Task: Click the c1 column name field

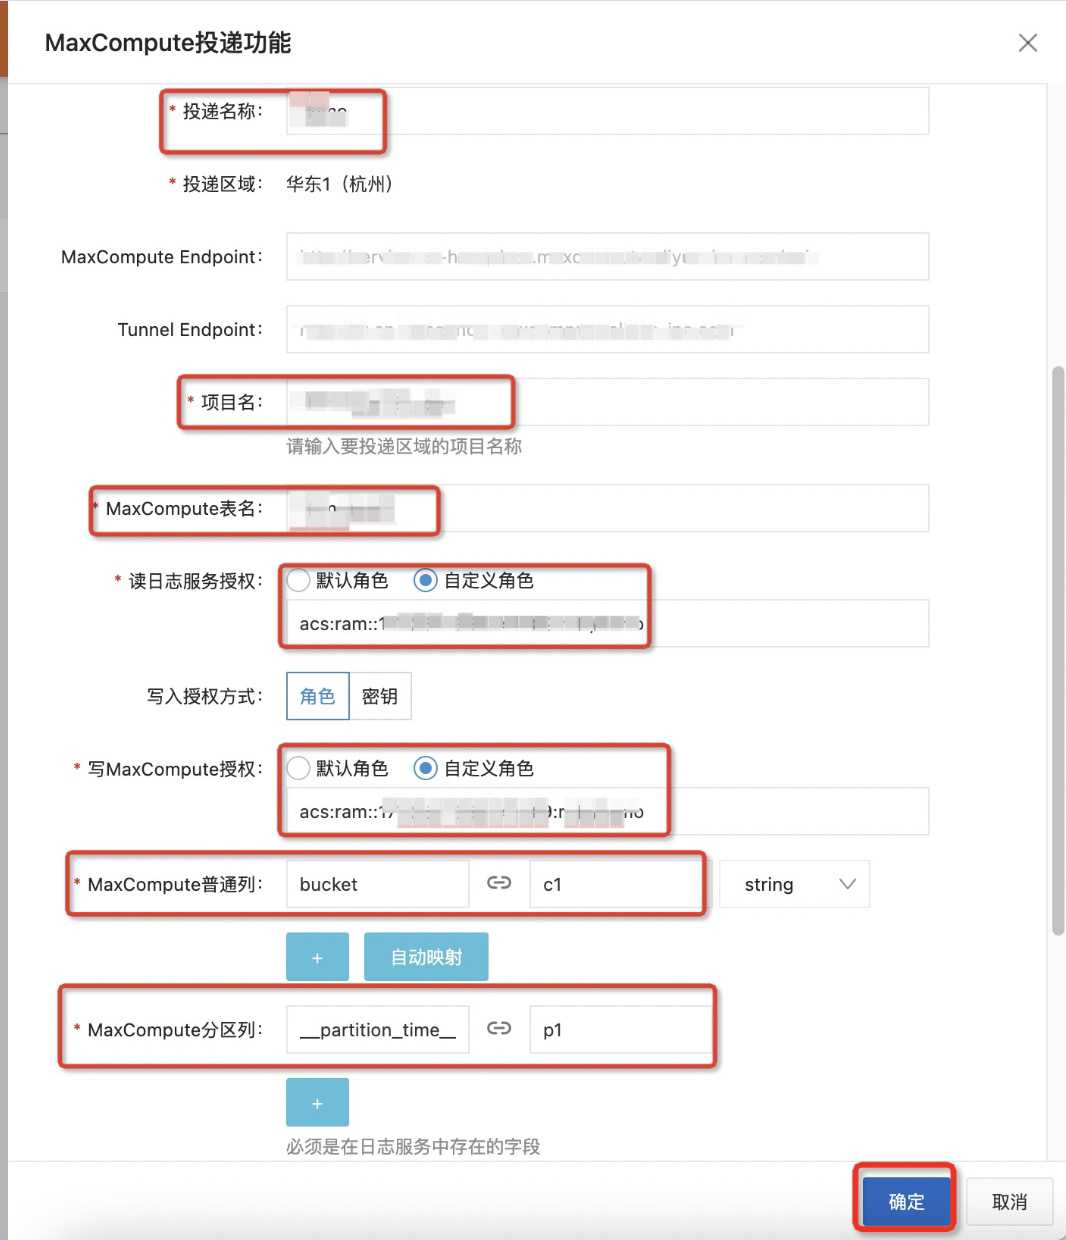Action: (619, 884)
